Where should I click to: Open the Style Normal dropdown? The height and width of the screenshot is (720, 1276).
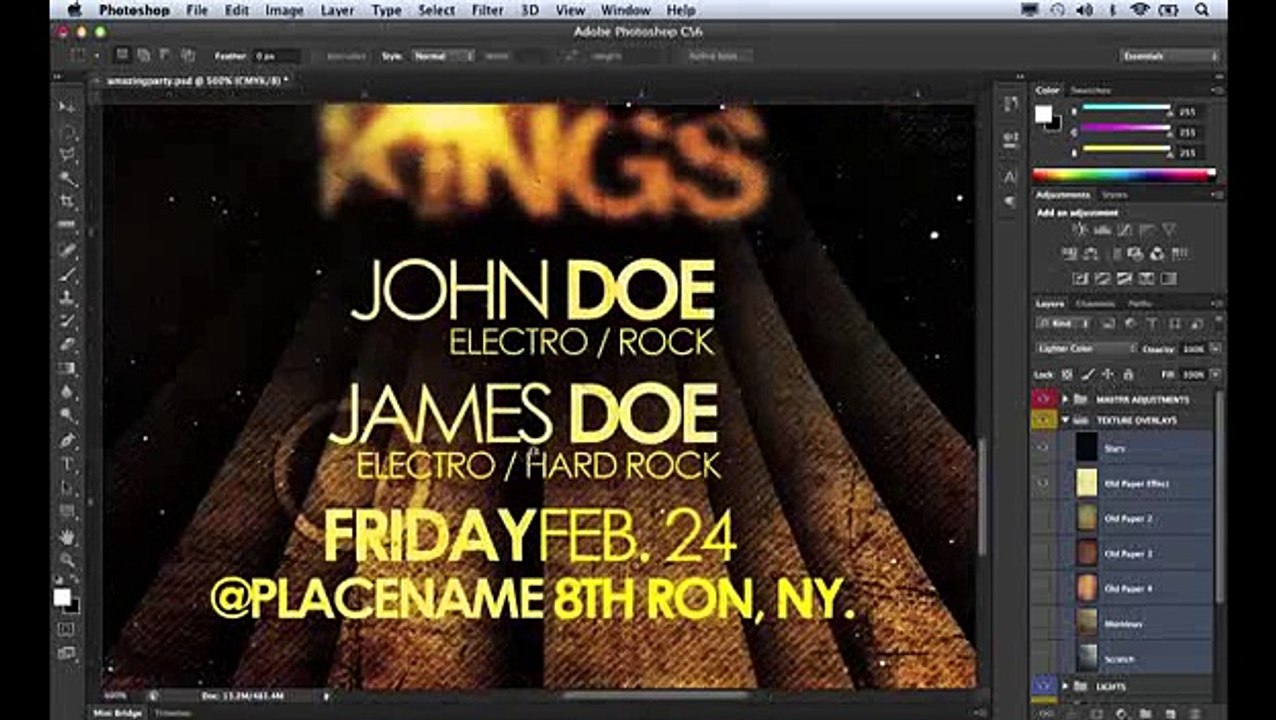(x=441, y=56)
